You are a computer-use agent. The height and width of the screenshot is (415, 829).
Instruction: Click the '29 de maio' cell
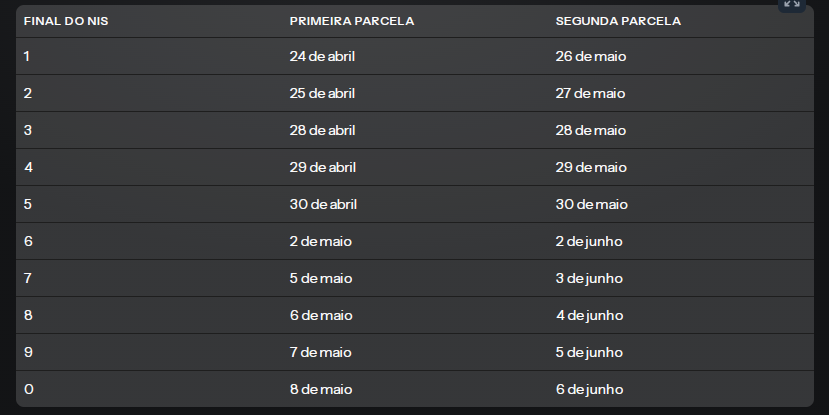click(x=591, y=167)
